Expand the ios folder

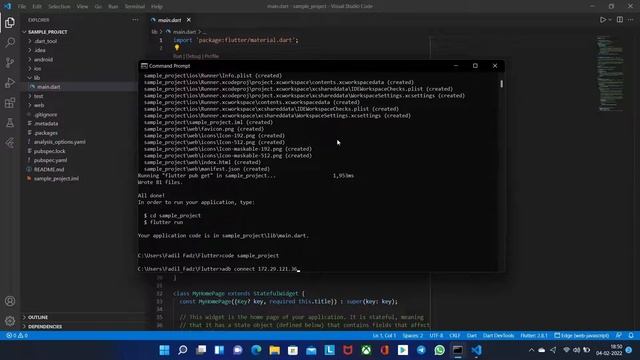37,69
